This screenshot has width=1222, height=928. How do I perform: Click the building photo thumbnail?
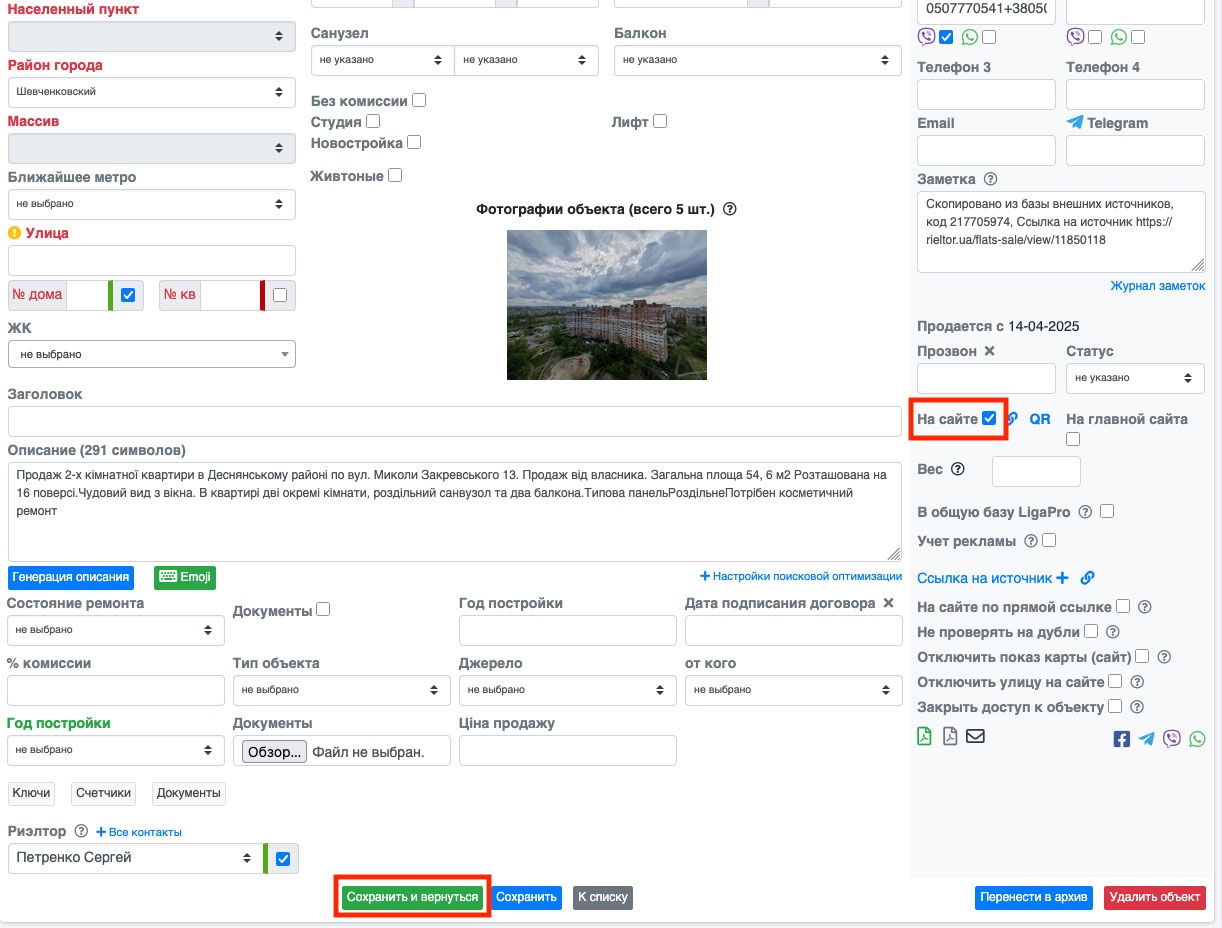[x=606, y=305]
